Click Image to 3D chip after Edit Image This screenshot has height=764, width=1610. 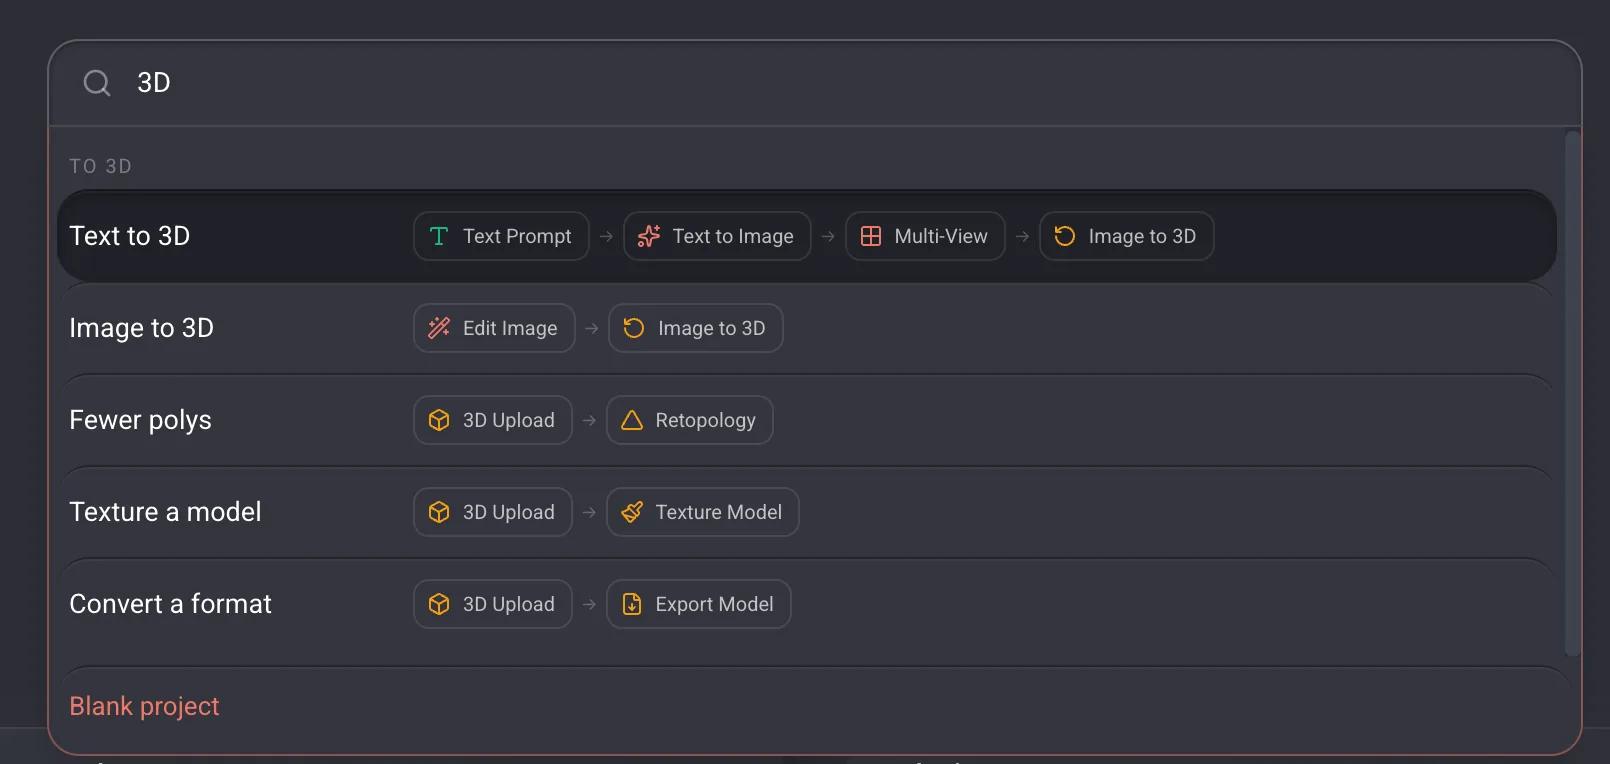point(696,328)
